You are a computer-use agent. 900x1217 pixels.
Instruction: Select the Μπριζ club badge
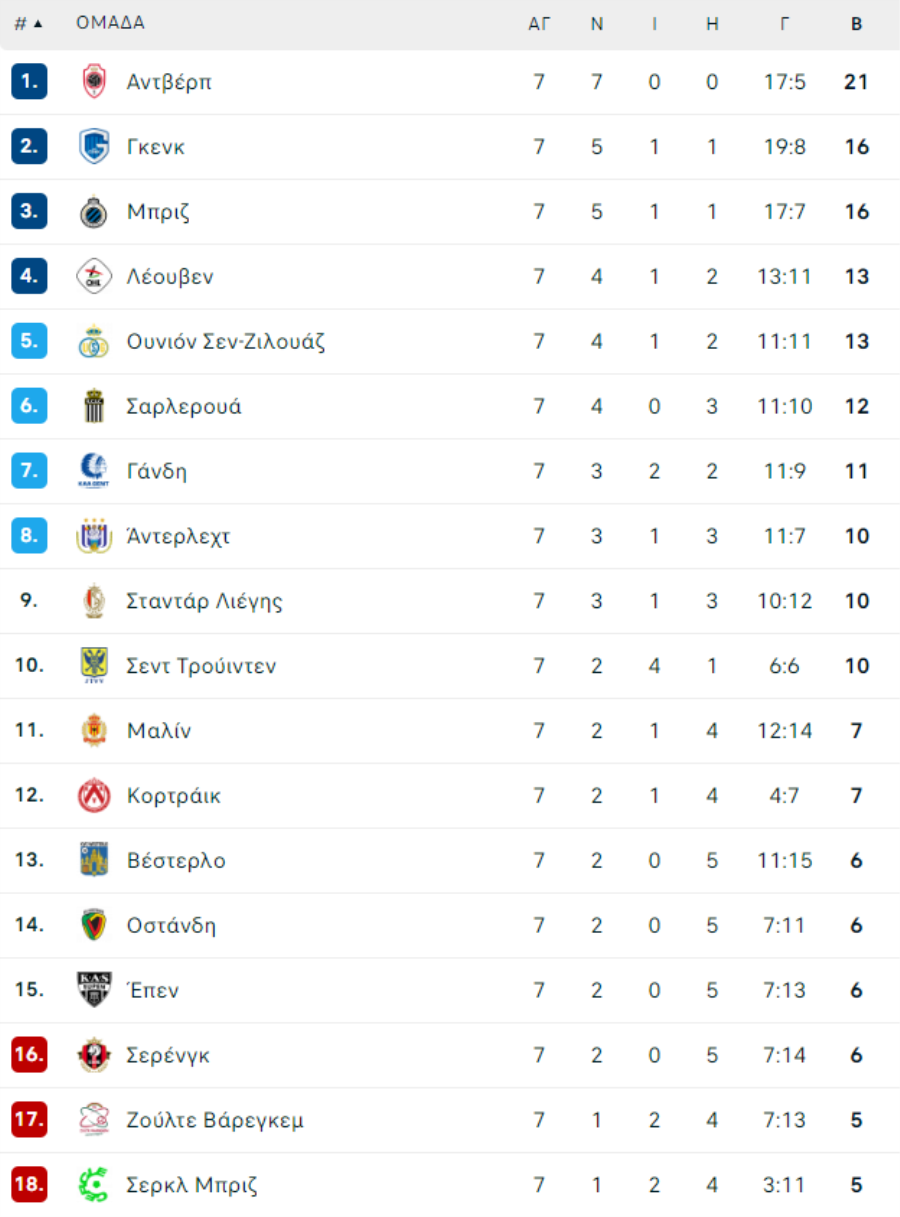[x=94, y=212]
